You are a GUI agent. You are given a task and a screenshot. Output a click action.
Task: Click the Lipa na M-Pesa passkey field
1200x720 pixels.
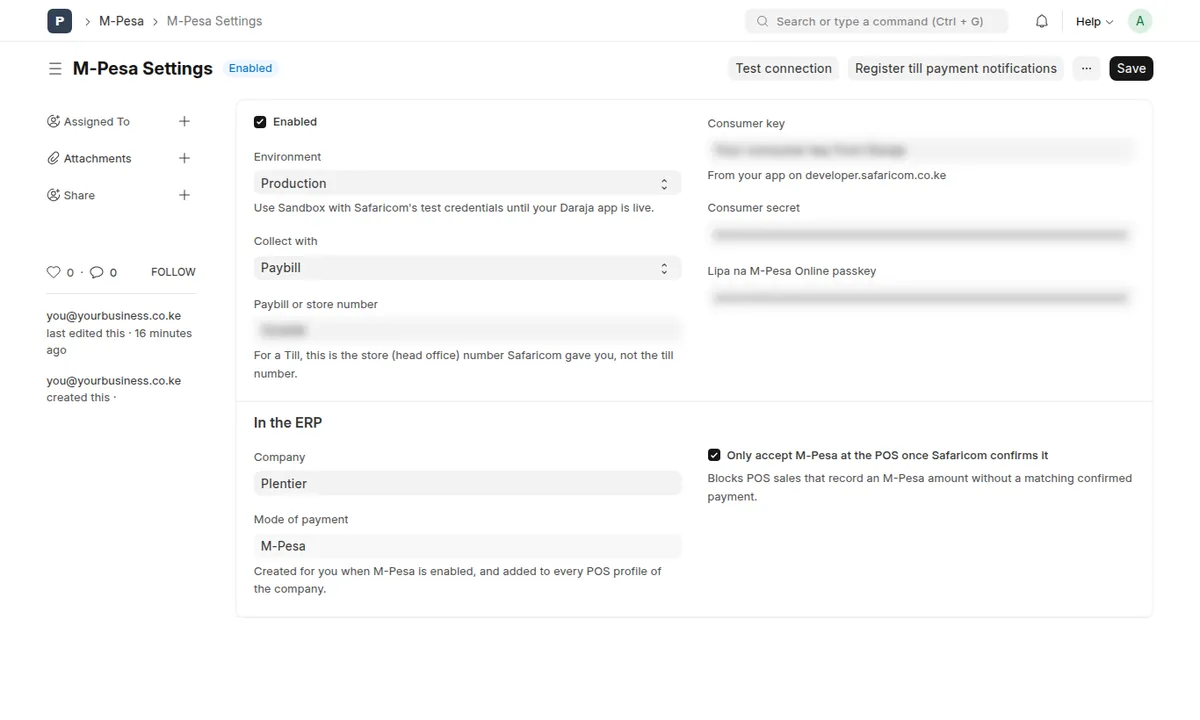(921, 297)
